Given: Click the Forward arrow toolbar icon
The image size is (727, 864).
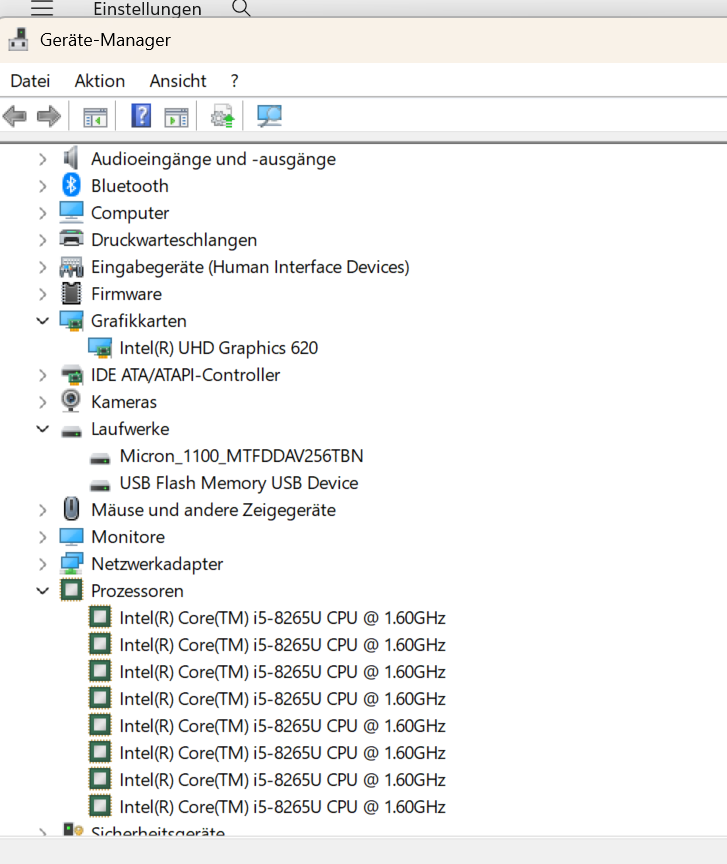Looking at the screenshot, I should pyautogui.click(x=49, y=116).
